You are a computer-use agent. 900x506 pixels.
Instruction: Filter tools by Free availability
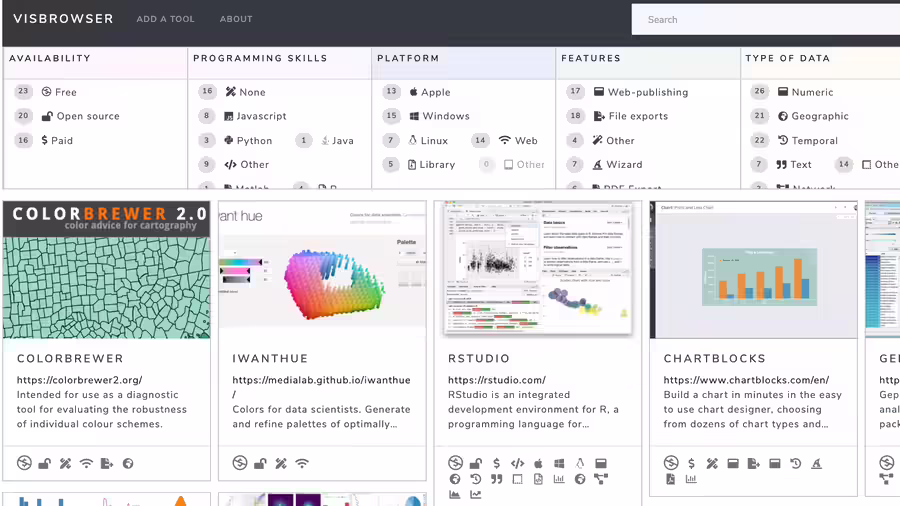59,92
